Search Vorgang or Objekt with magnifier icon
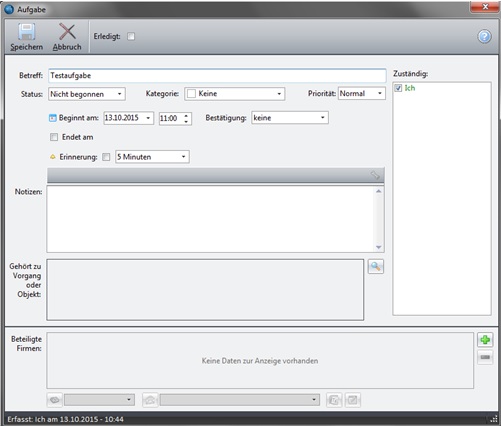This screenshot has width=501, height=426. (376, 267)
